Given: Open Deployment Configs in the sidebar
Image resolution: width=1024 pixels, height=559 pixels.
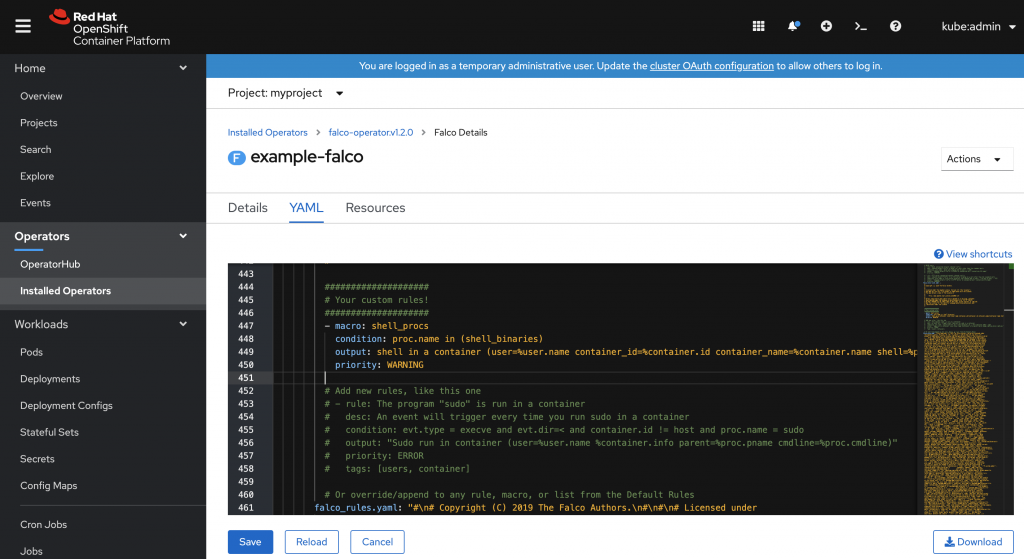Looking at the screenshot, I should 66,406.
